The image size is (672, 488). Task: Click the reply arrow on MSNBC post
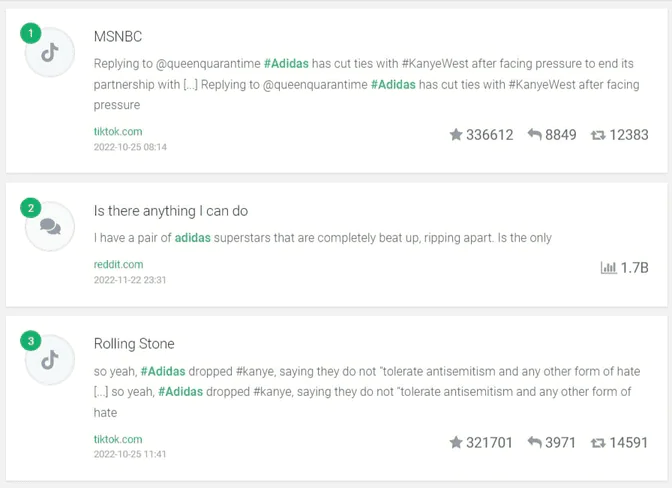pos(535,135)
